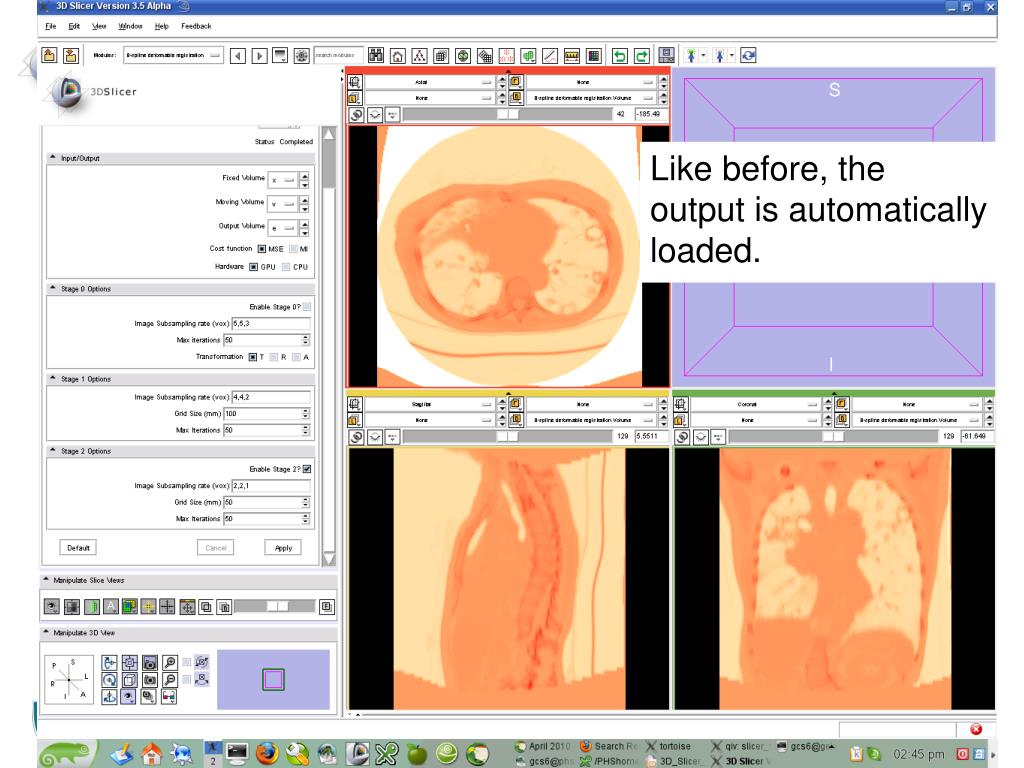The image size is (1024, 768).
Task: Open the Fixed Volume dropdown
Action: coord(283,180)
